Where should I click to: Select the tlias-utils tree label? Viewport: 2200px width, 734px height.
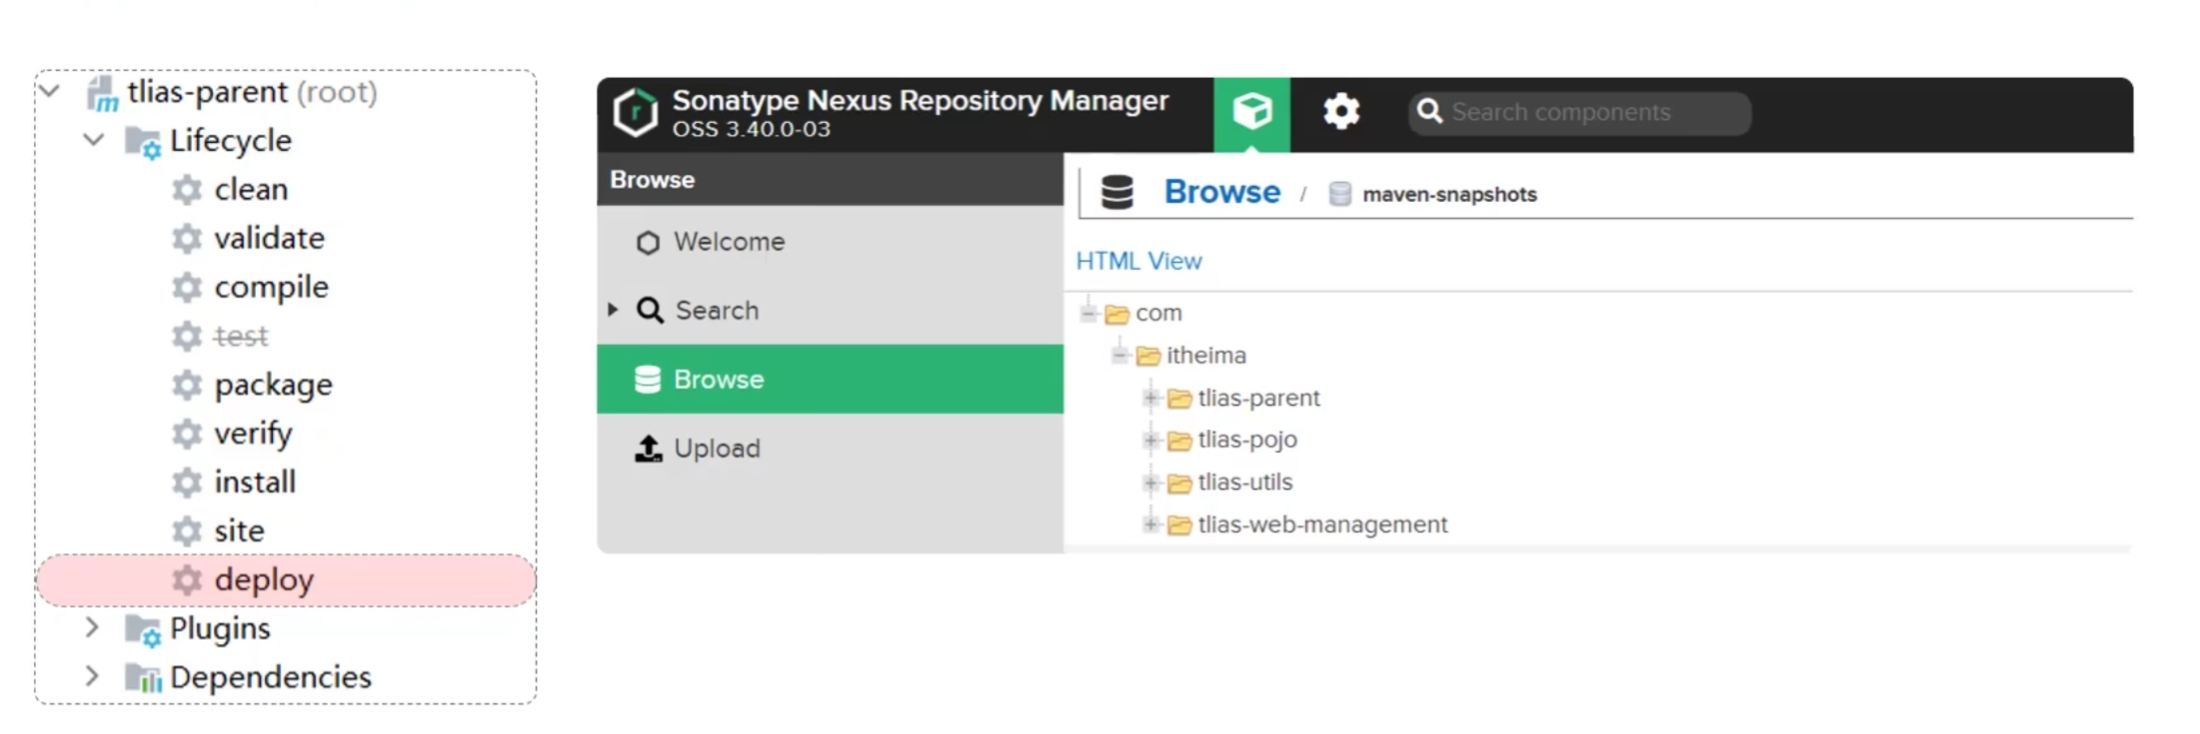[x=1245, y=482]
